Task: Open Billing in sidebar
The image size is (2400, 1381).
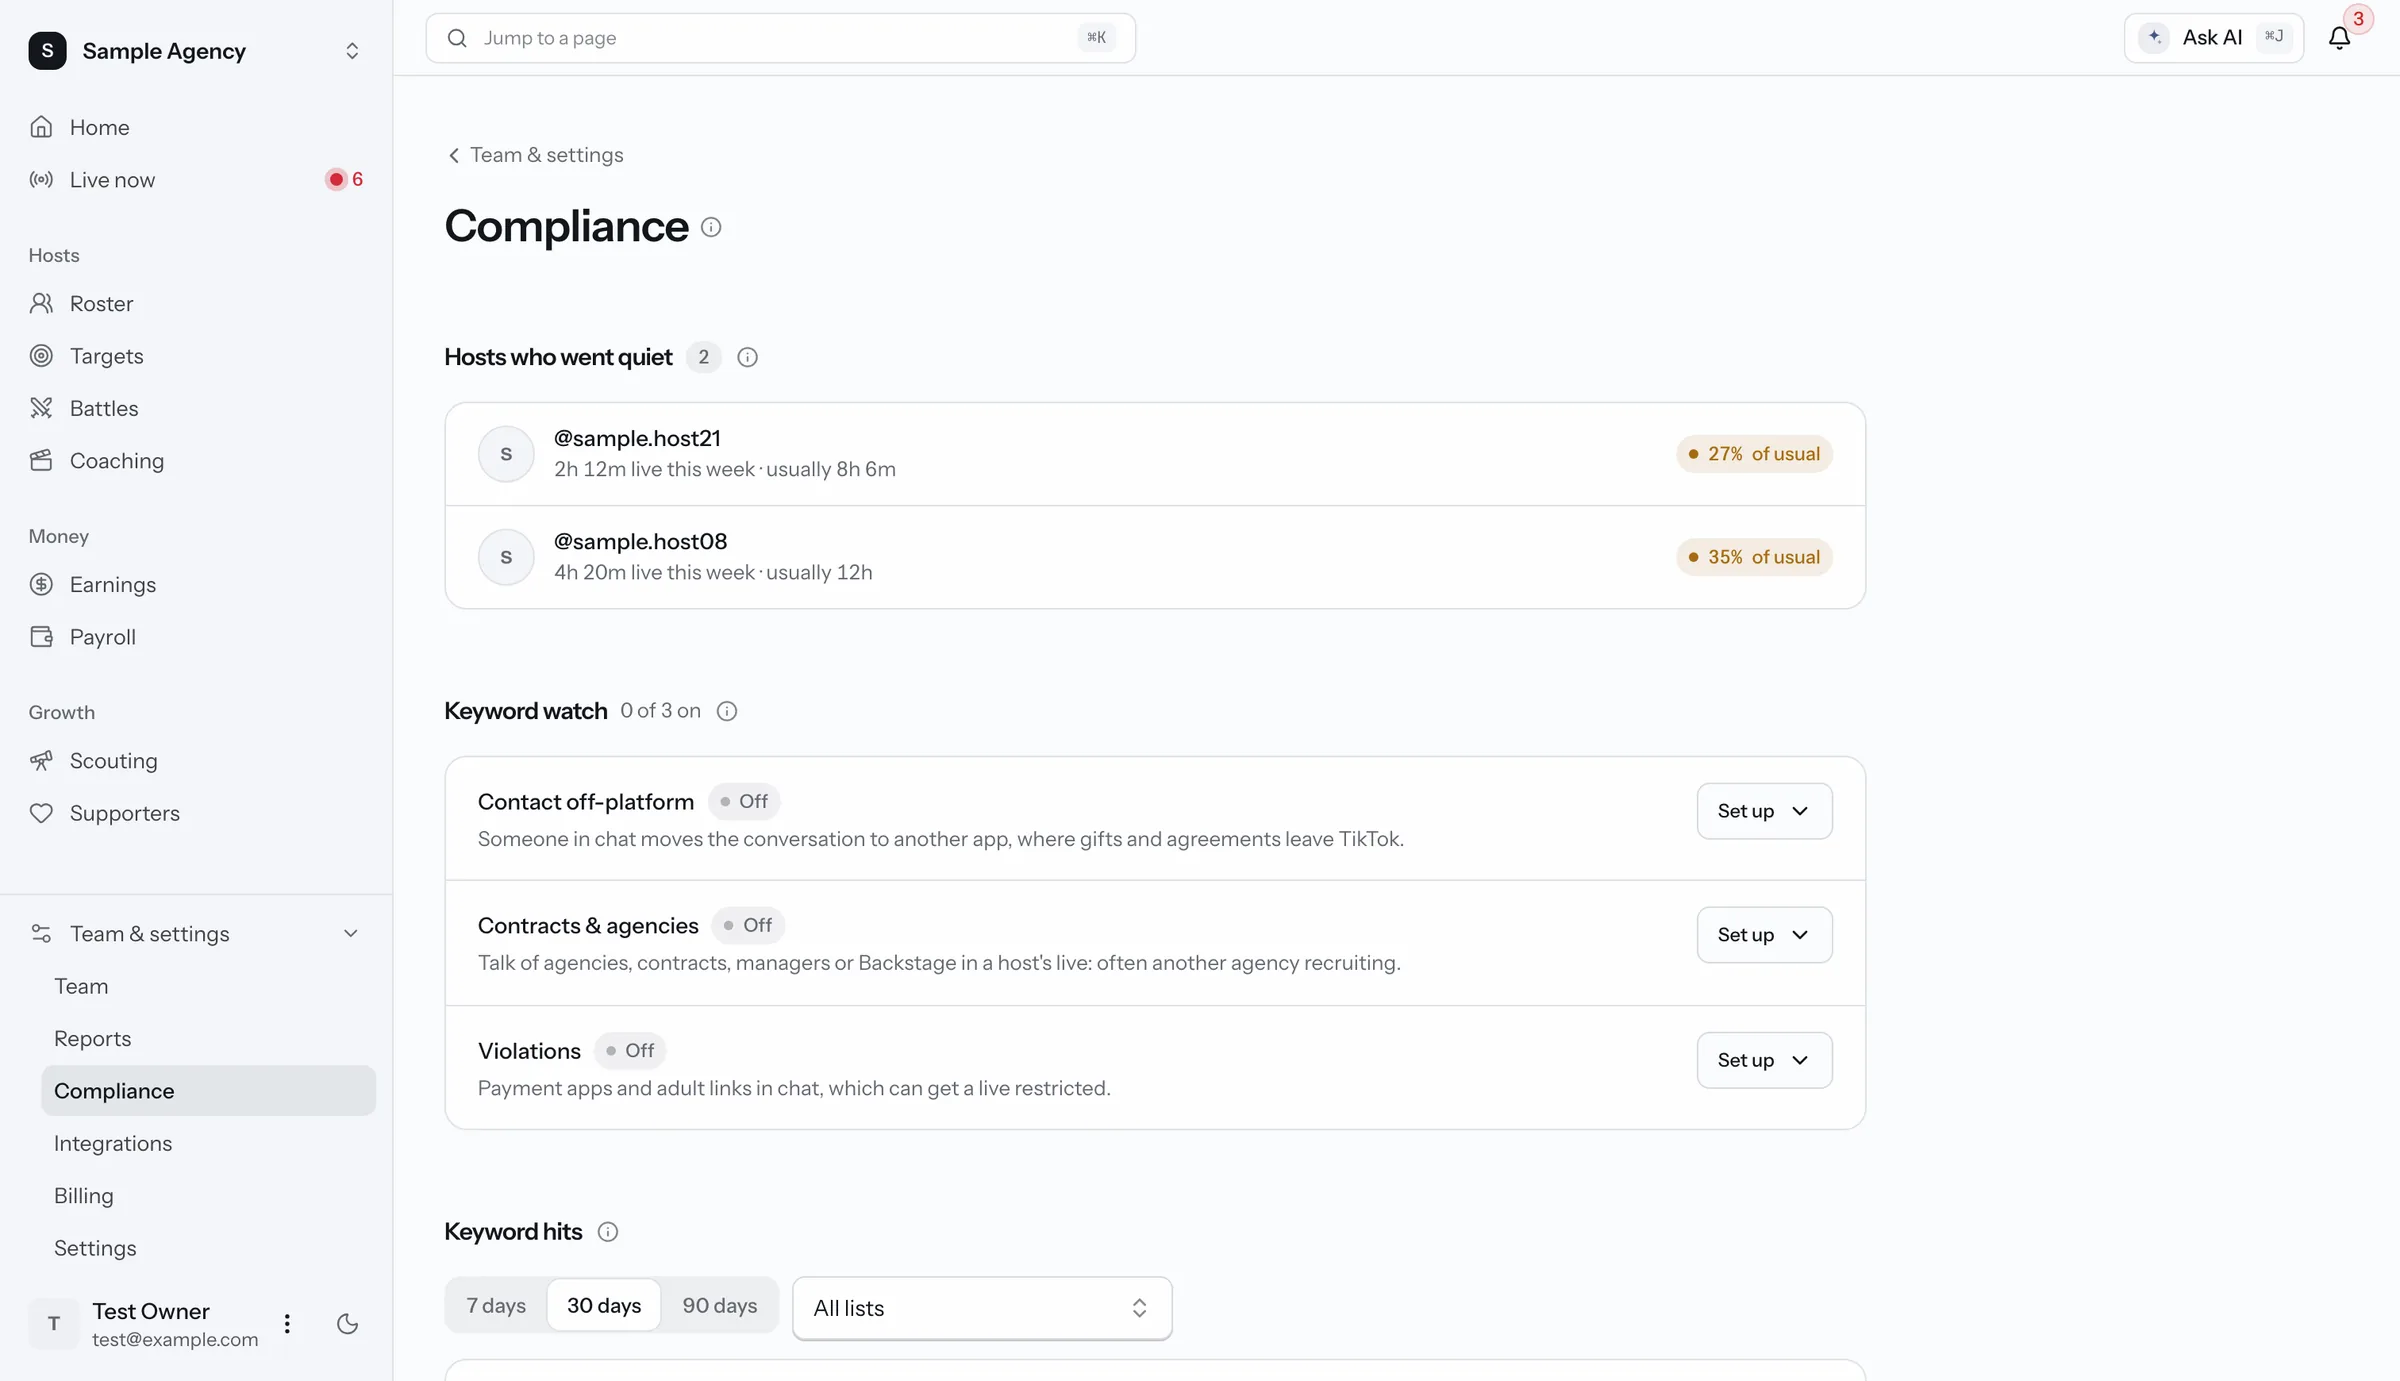Action: (x=208, y=1196)
